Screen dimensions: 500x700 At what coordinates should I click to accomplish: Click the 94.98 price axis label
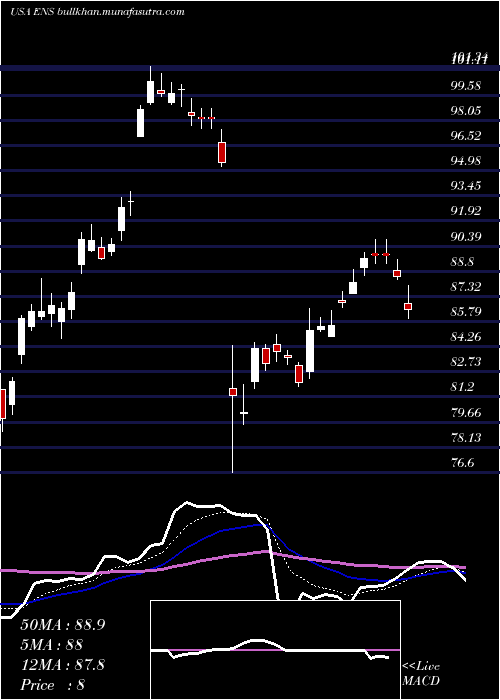tap(466, 161)
